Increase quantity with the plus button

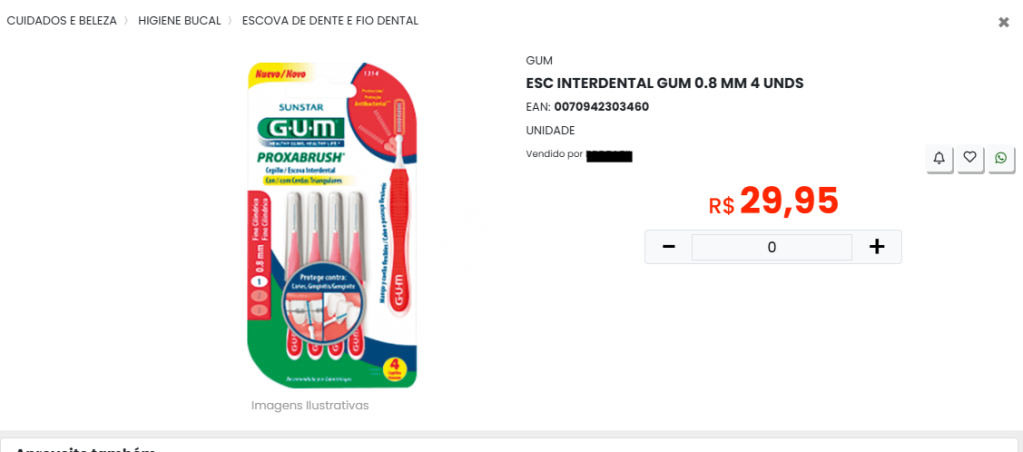coord(877,247)
